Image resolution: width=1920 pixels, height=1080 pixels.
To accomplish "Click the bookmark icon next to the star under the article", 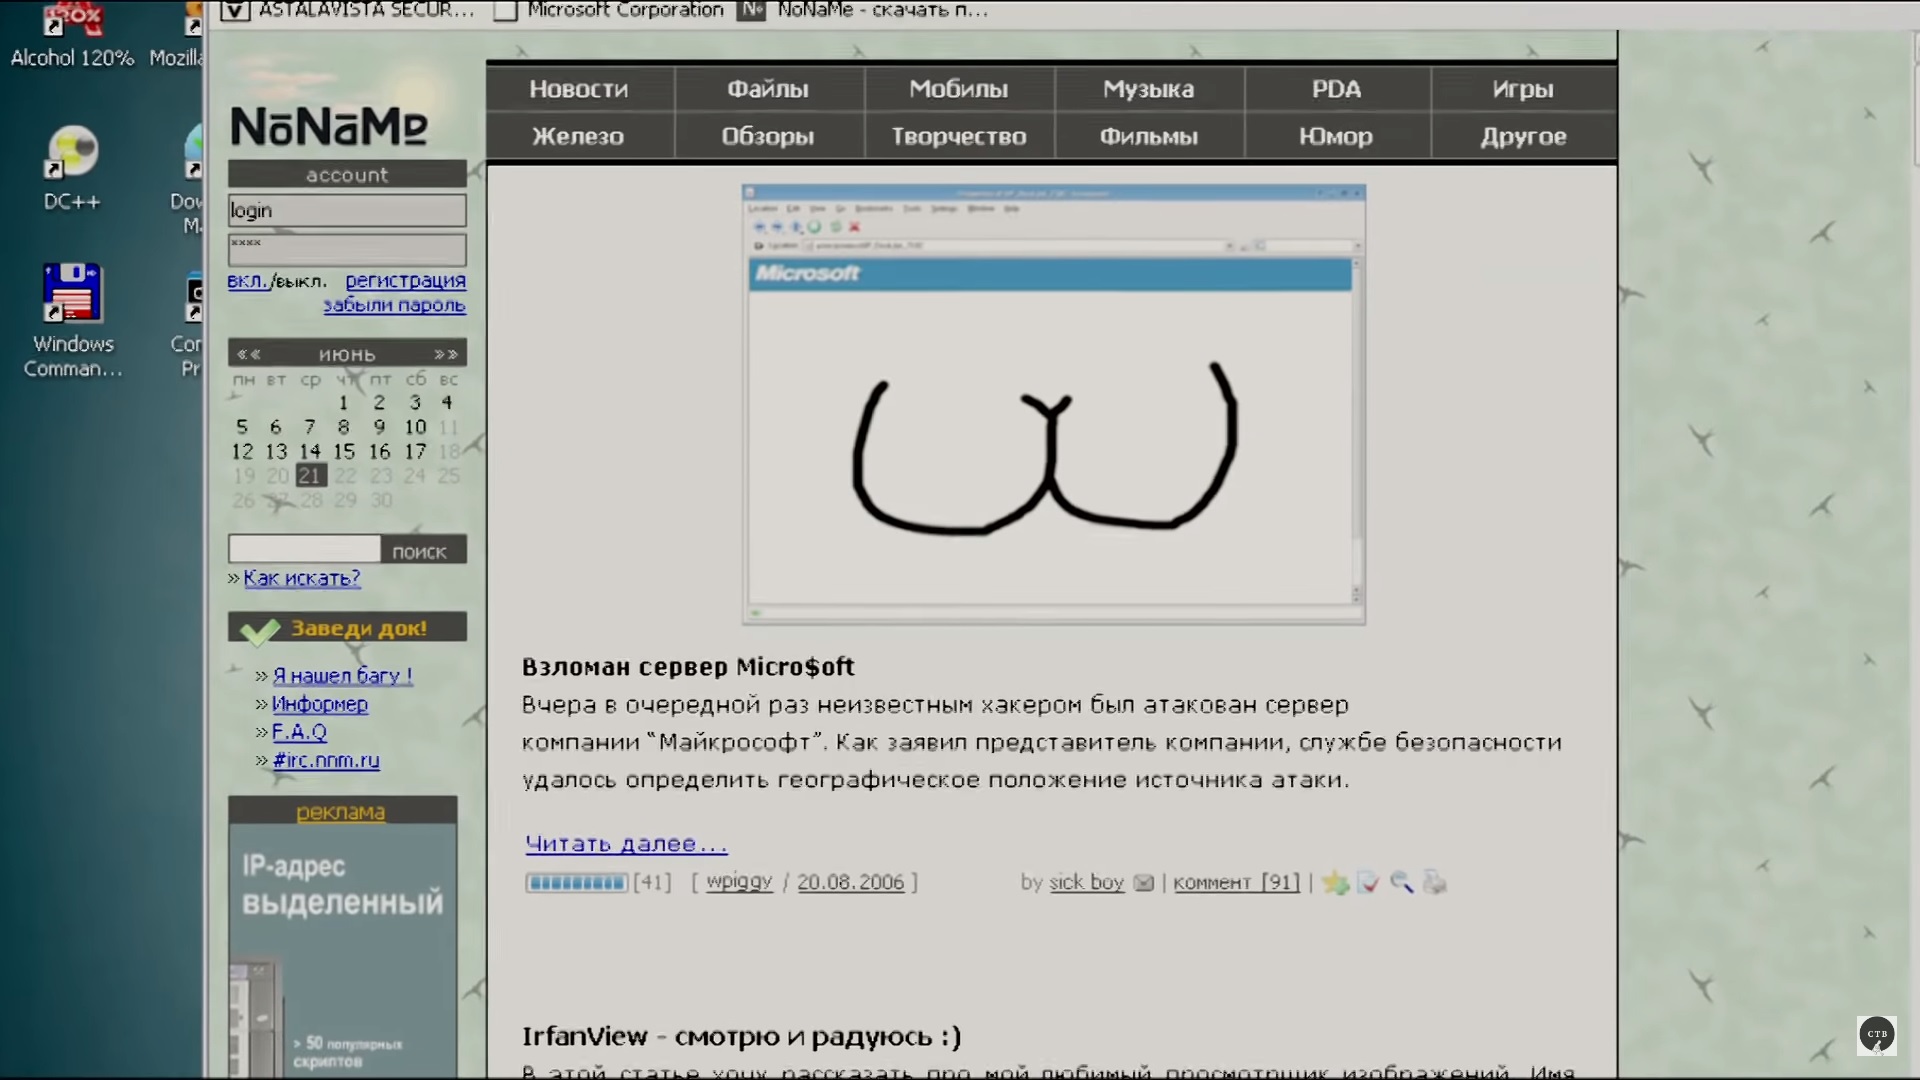I will [1368, 882].
